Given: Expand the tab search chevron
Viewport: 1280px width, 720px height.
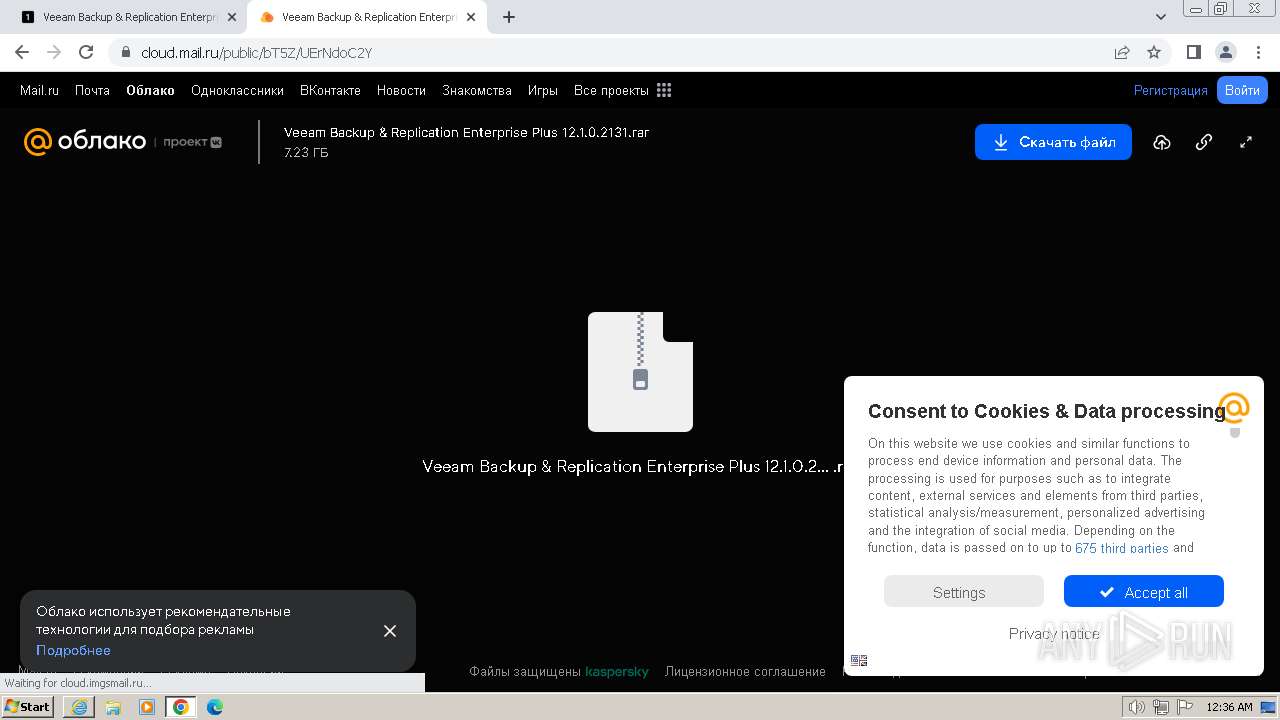Looking at the screenshot, I should click(x=1161, y=17).
